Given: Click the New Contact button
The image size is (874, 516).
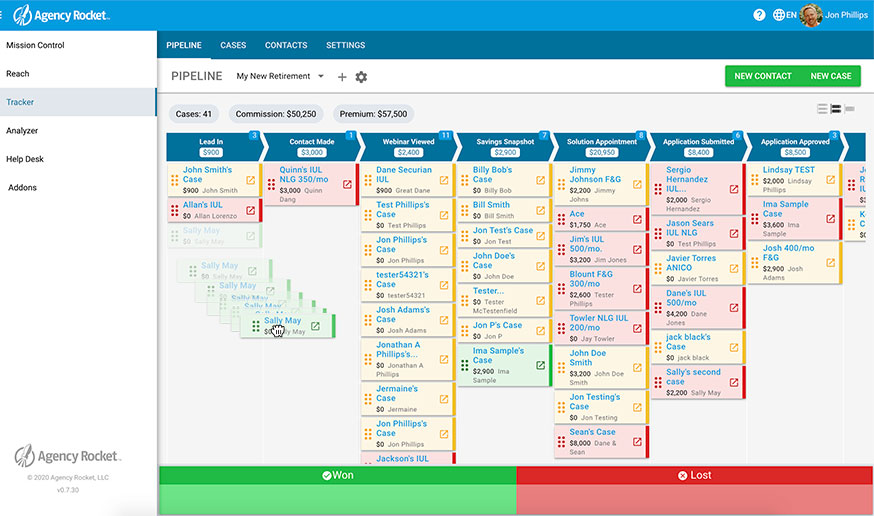Looking at the screenshot, I should click(762, 76).
